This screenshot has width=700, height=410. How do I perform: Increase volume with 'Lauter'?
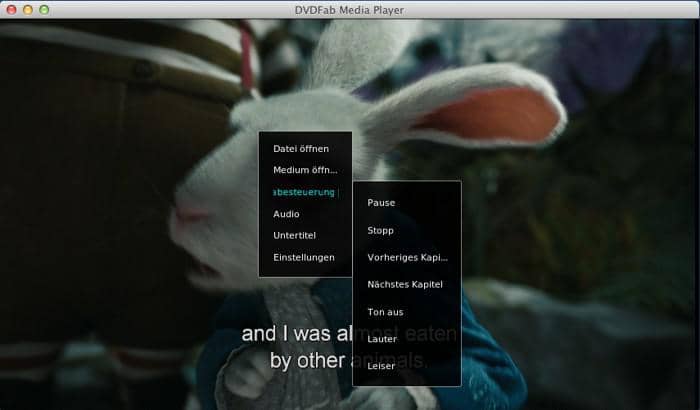click(382, 339)
